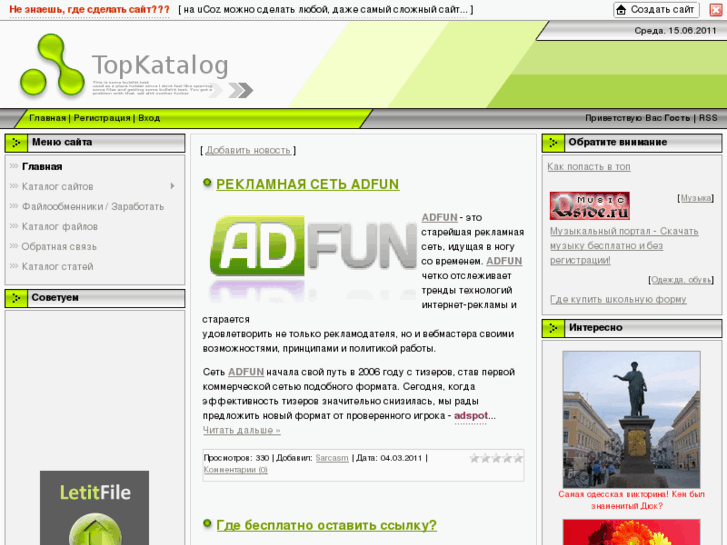The height and width of the screenshot is (545, 727).
Task: Open Каталог файлов in site menu
Action: [x=59, y=226]
